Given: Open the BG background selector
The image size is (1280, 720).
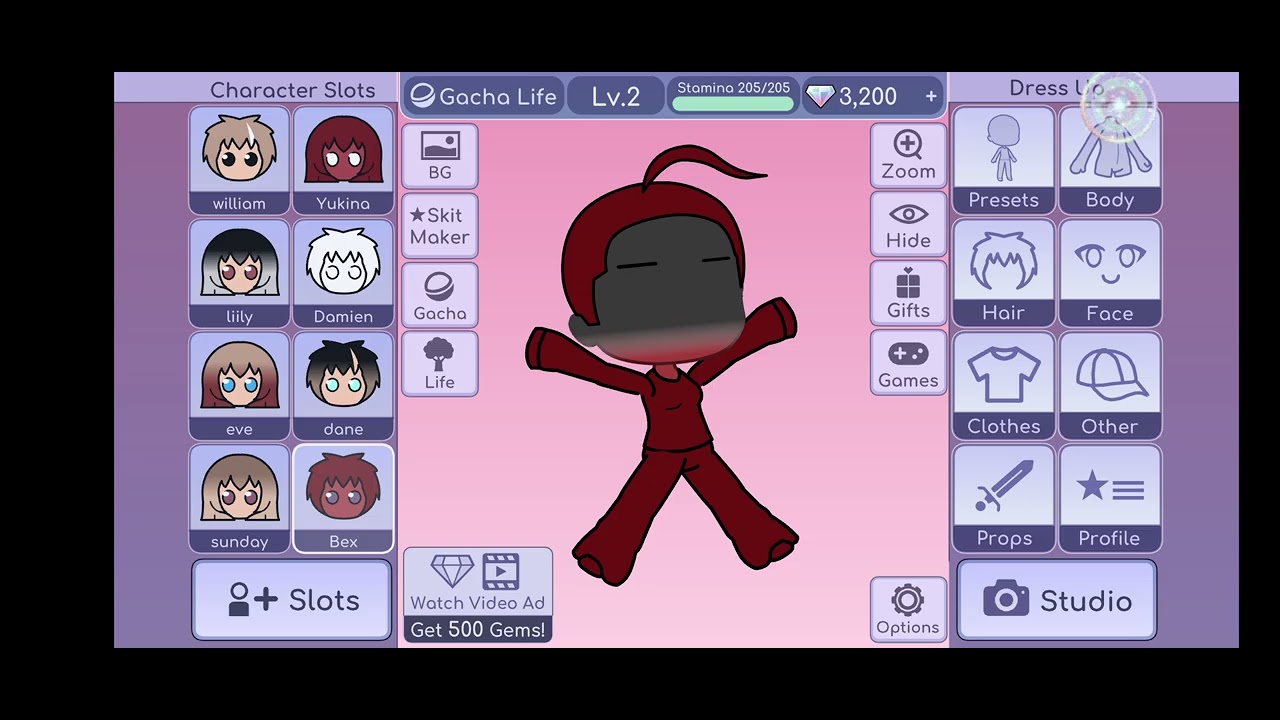Looking at the screenshot, I should coord(440,156).
